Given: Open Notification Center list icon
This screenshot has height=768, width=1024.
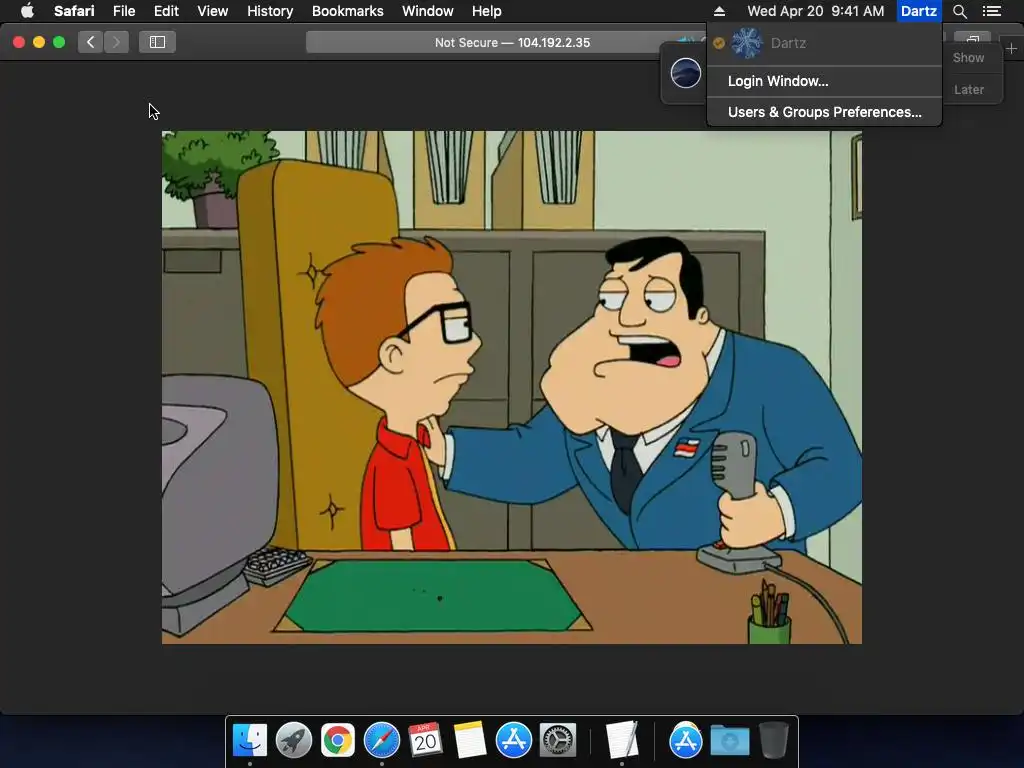Looking at the screenshot, I should [x=992, y=11].
